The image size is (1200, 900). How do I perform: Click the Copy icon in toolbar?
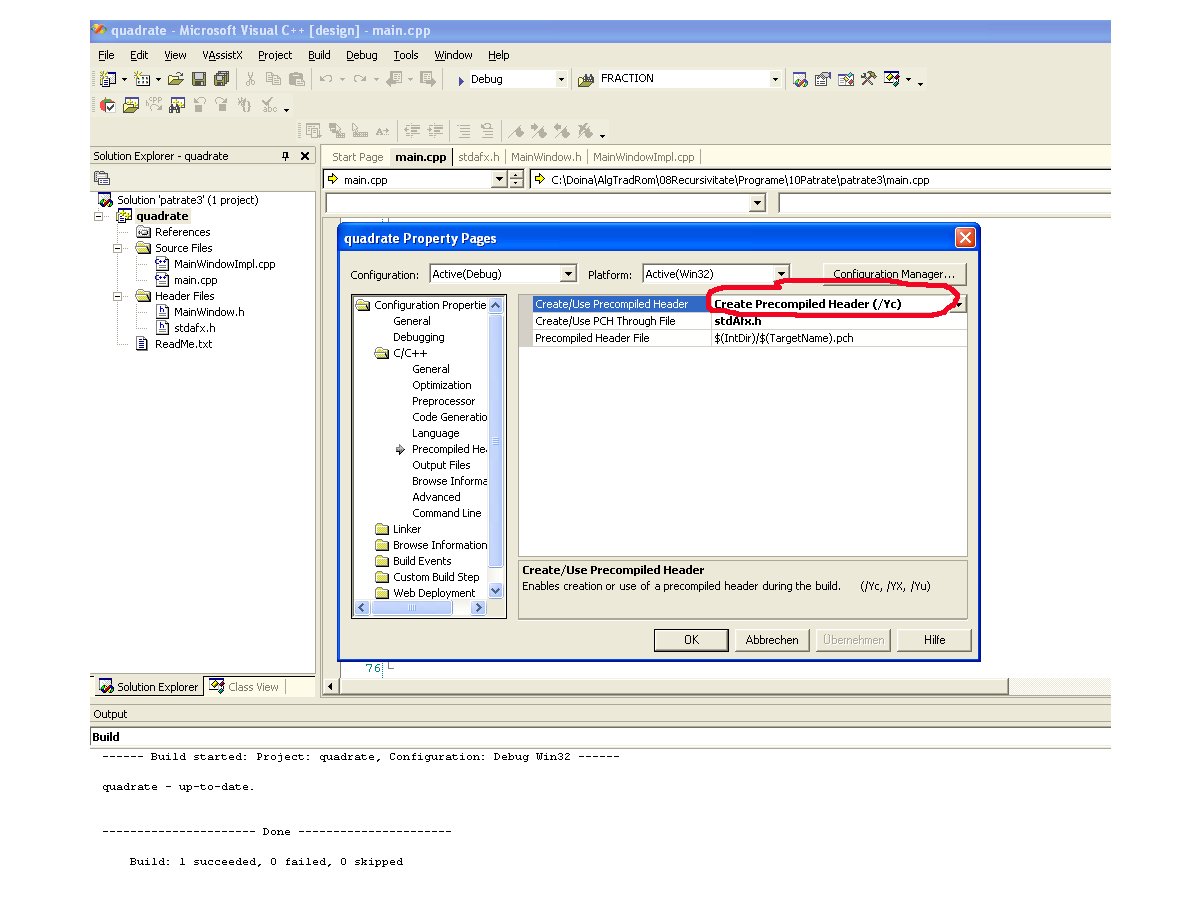pos(273,79)
